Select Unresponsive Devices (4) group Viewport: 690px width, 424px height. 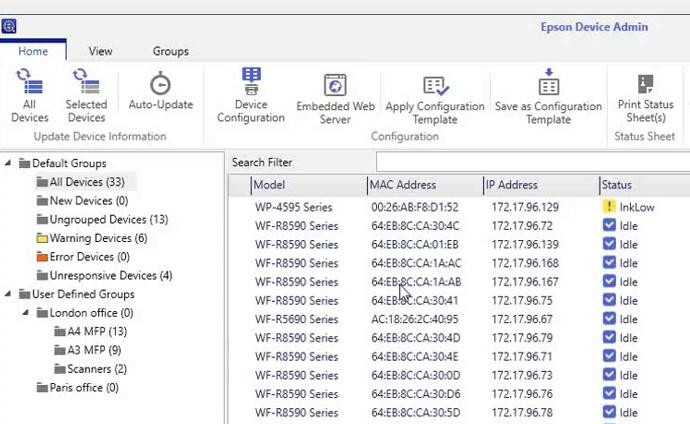[x=110, y=275]
